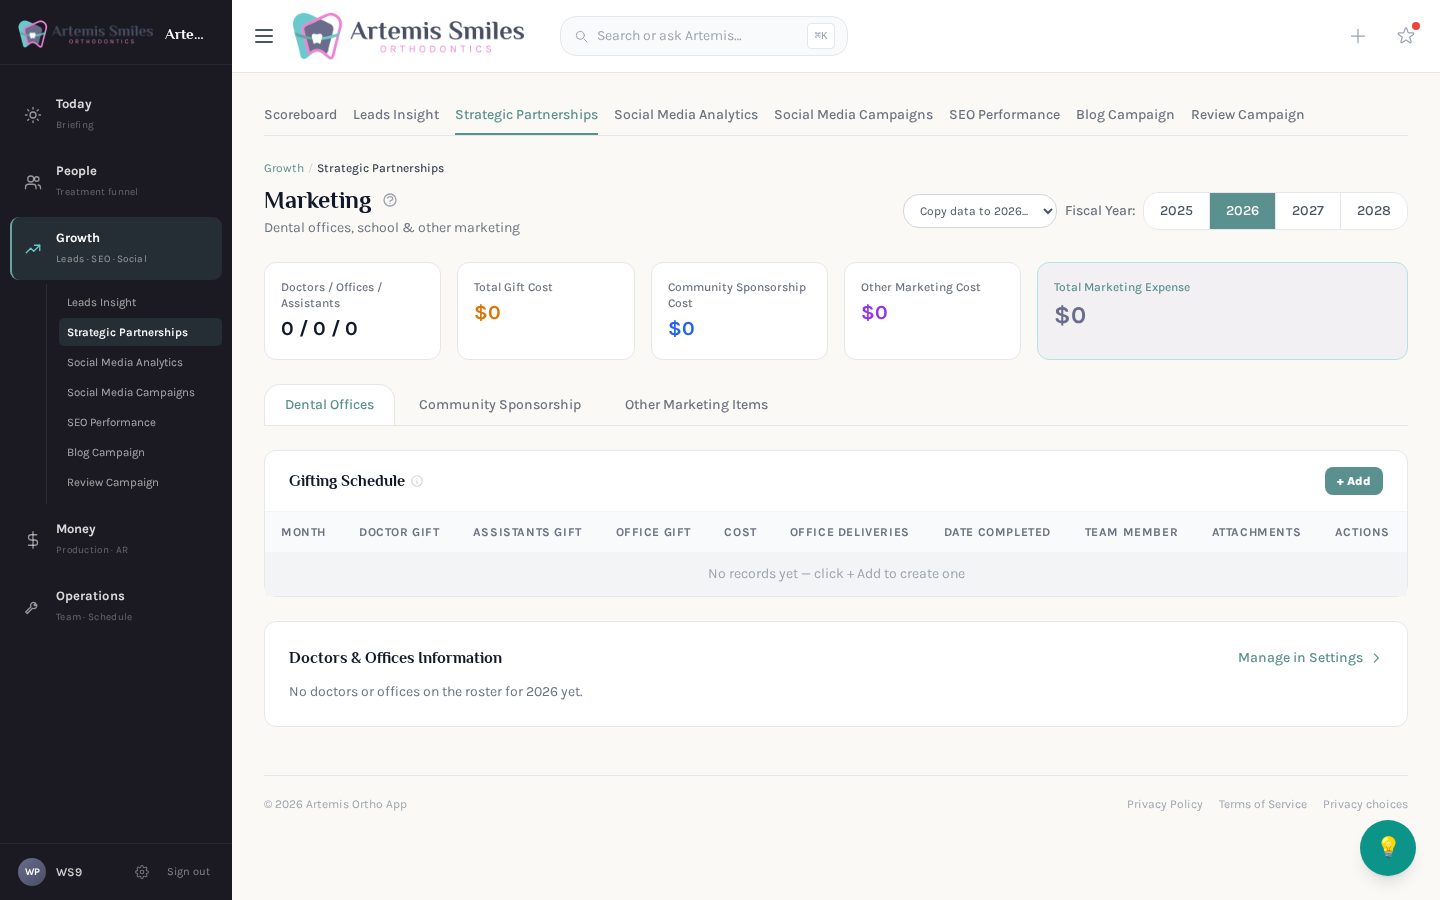Open SEO Performance in sidebar submenu
Viewport: 1440px width, 900px height.
click(x=140, y=422)
